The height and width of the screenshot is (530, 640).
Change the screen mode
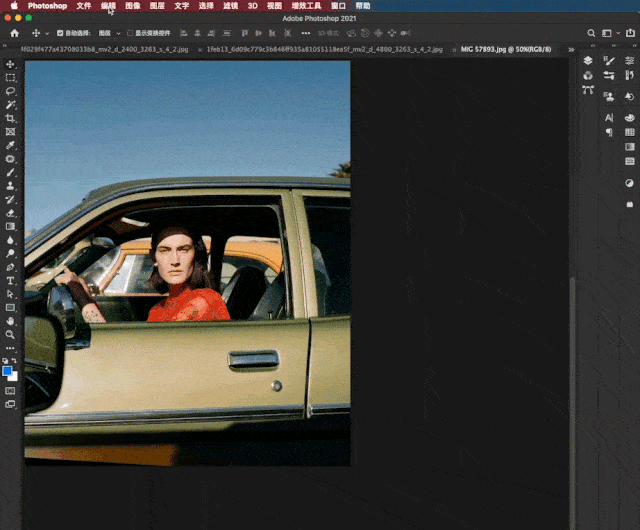click(x=10, y=404)
